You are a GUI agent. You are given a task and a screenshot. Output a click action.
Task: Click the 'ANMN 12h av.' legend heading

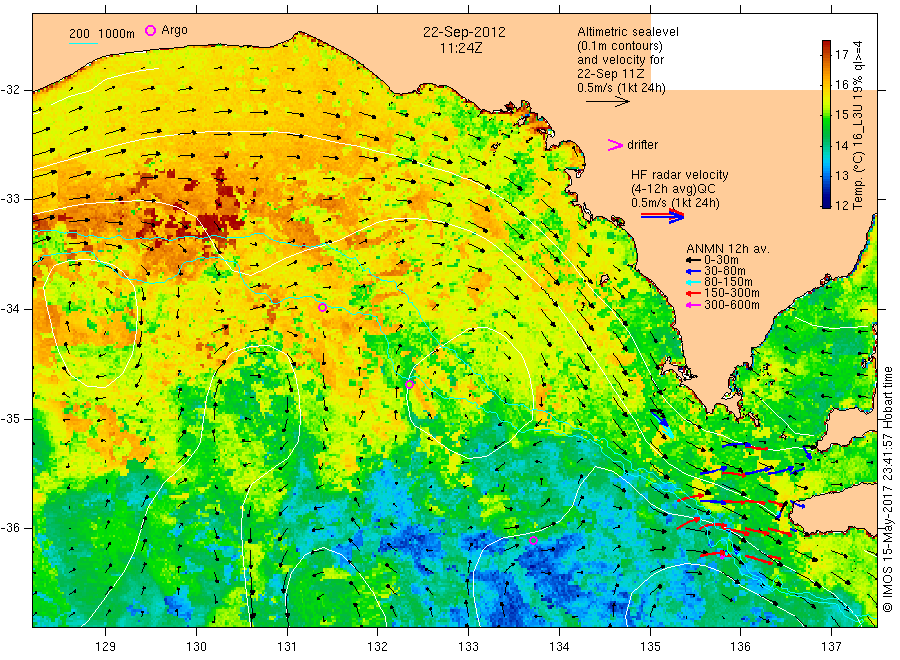pyautogui.click(x=728, y=249)
